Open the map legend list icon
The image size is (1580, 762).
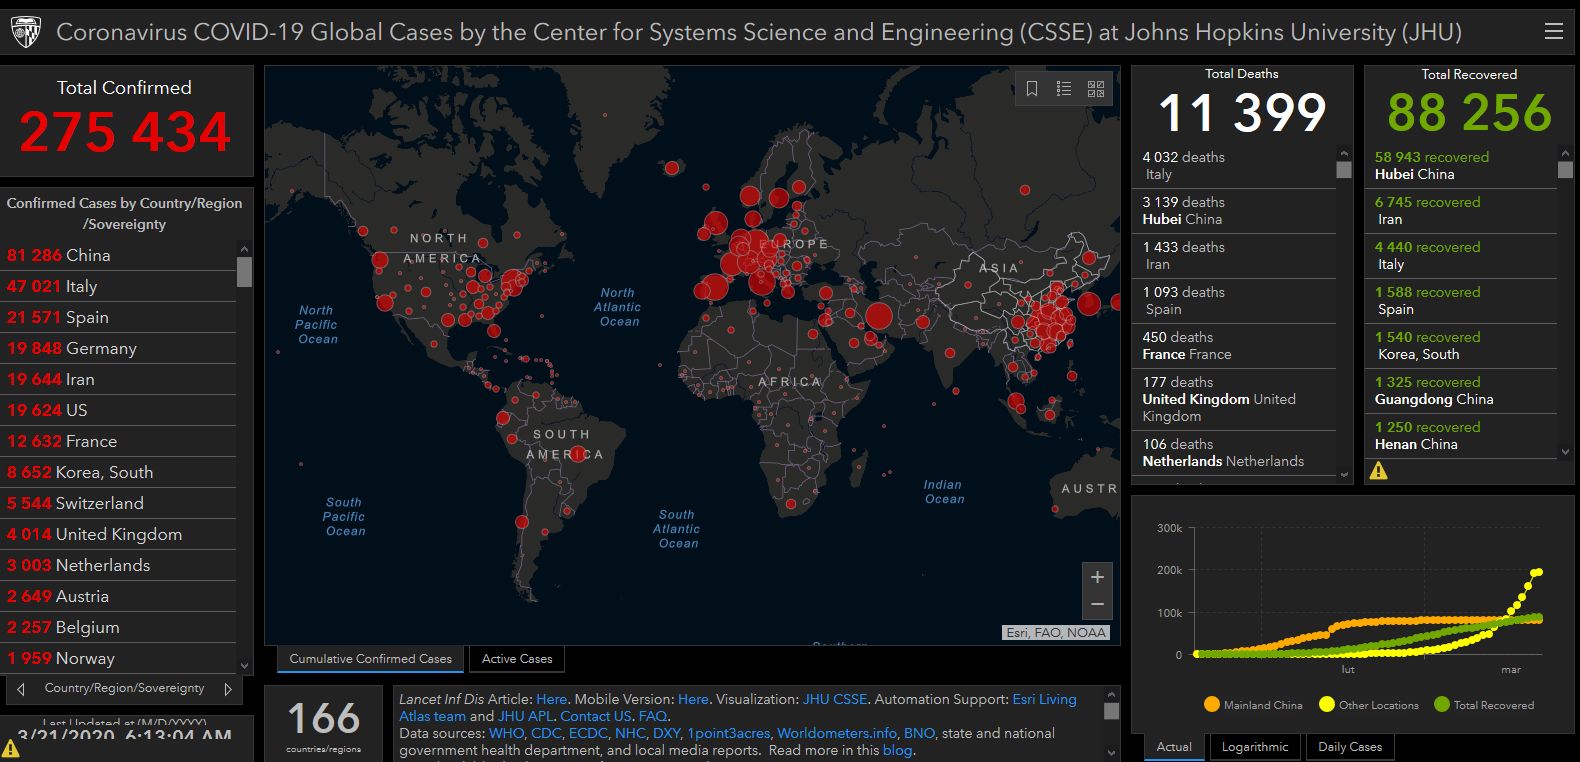tap(1064, 89)
